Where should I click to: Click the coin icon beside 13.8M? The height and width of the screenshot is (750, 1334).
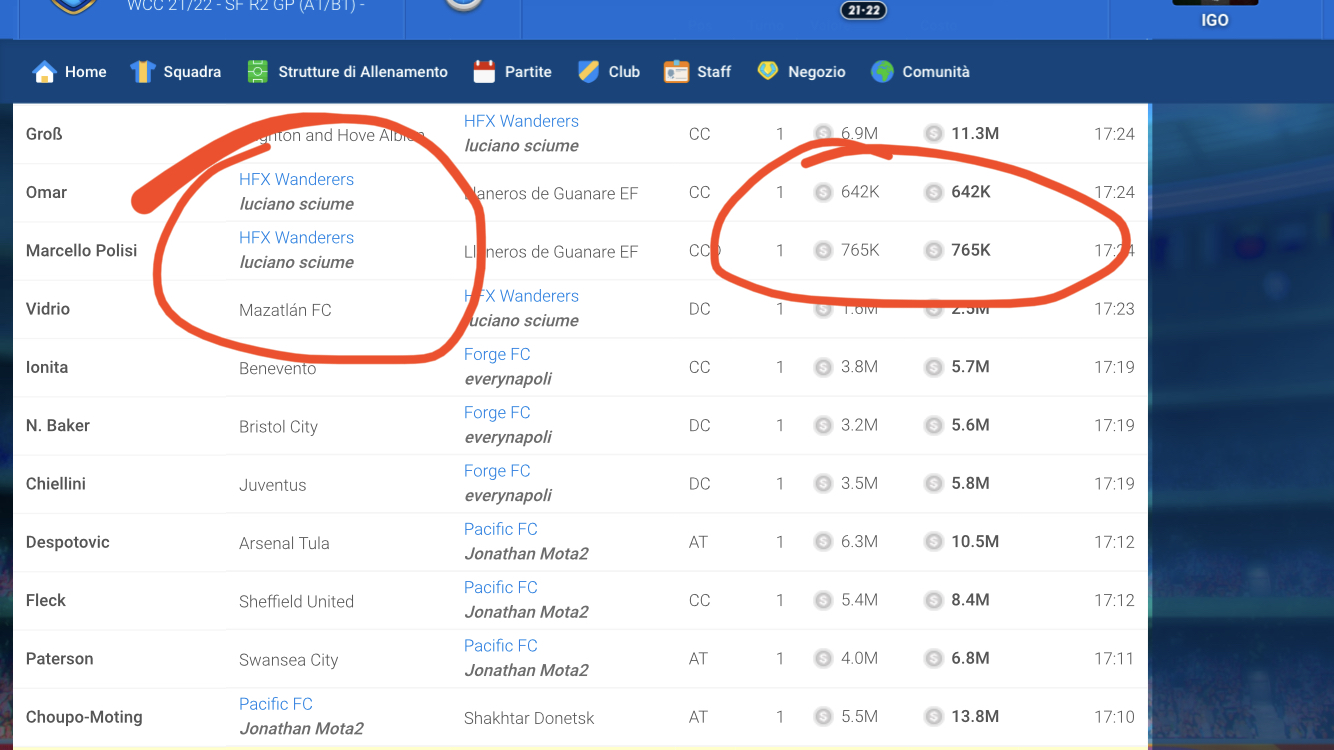click(933, 717)
